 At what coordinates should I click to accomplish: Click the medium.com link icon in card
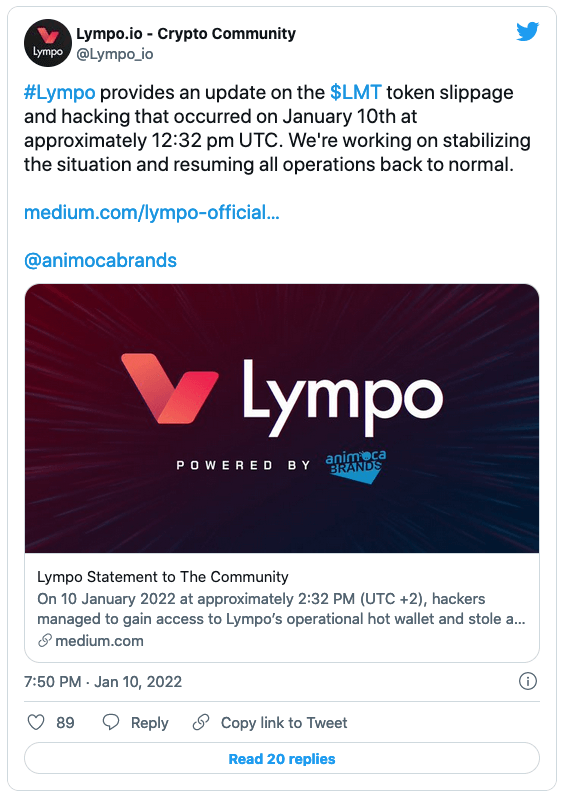click(x=45, y=641)
